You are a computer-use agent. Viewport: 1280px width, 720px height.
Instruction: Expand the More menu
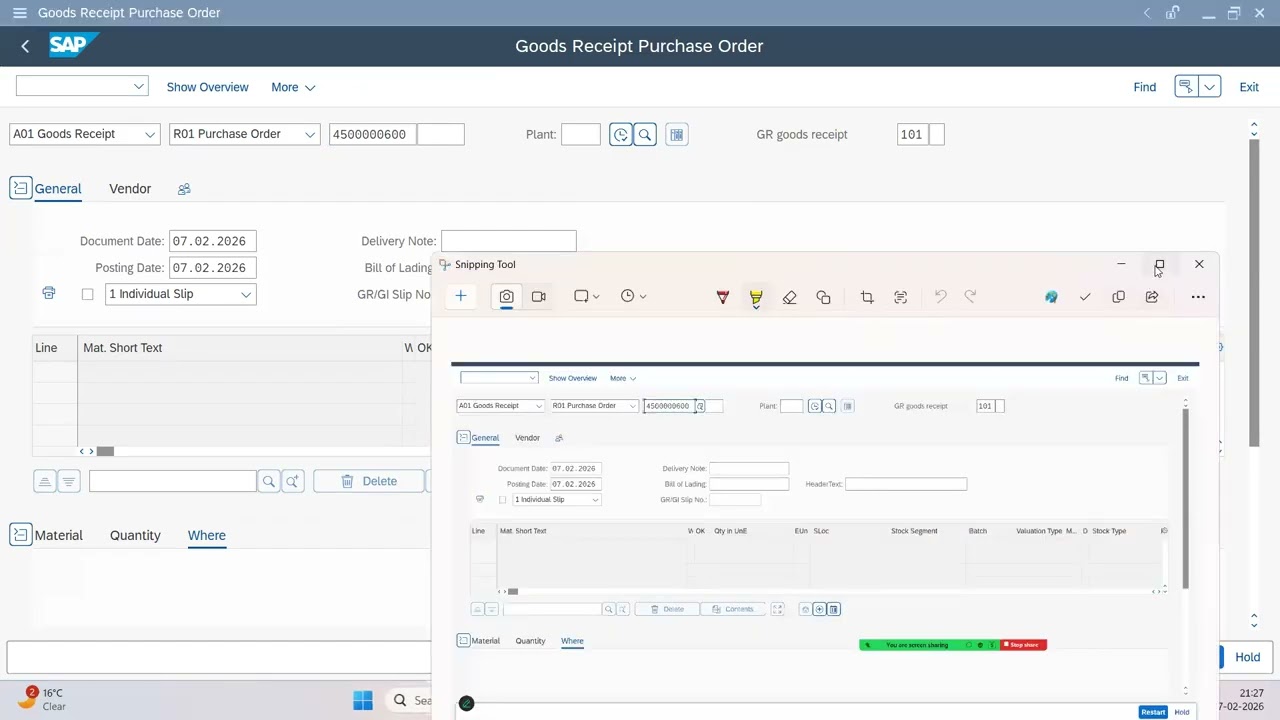(x=293, y=87)
